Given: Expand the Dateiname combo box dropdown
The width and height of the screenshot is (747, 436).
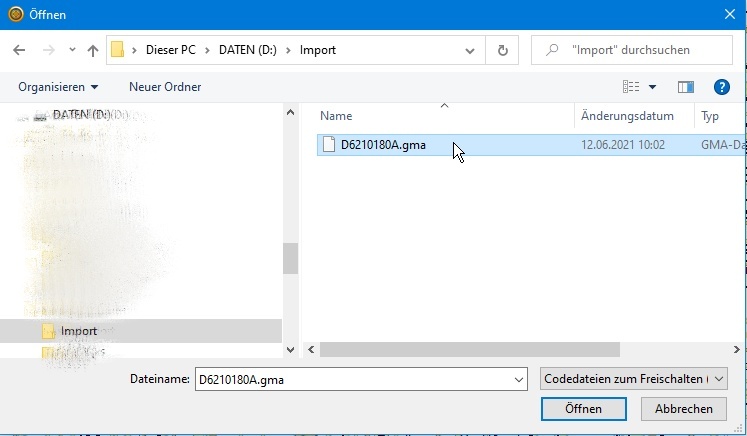Looking at the screenshot, I should (518, 380).
